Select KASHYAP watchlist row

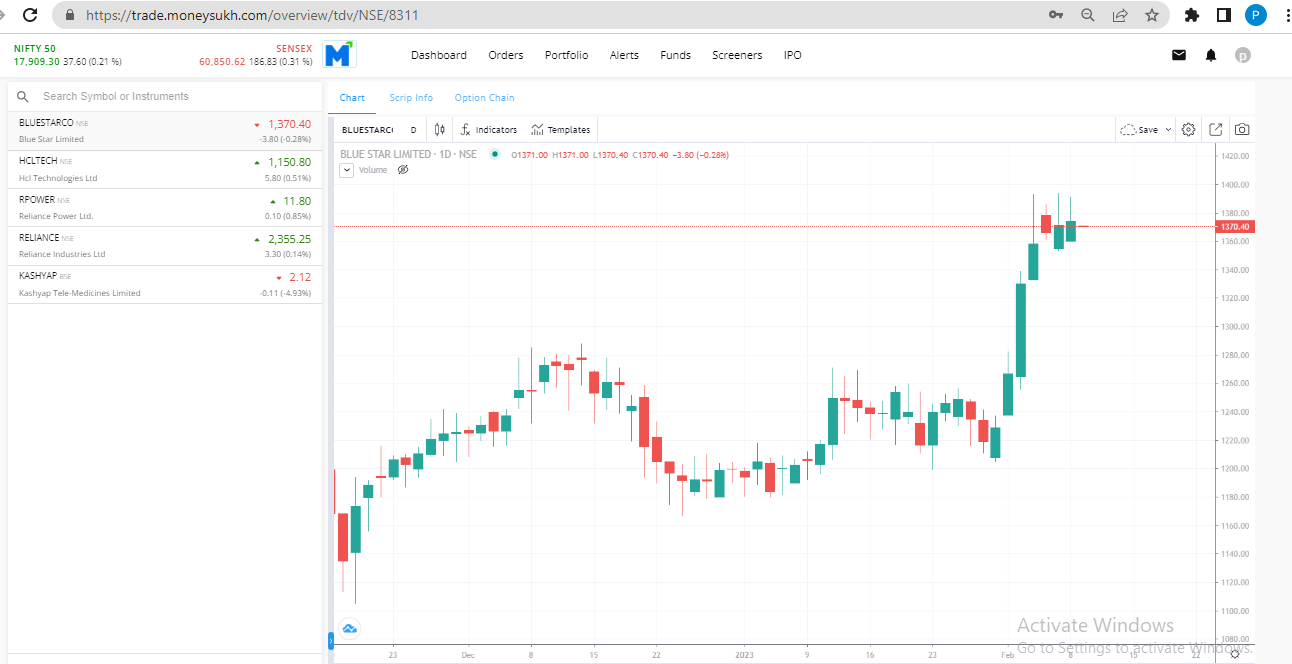(165, 284)
